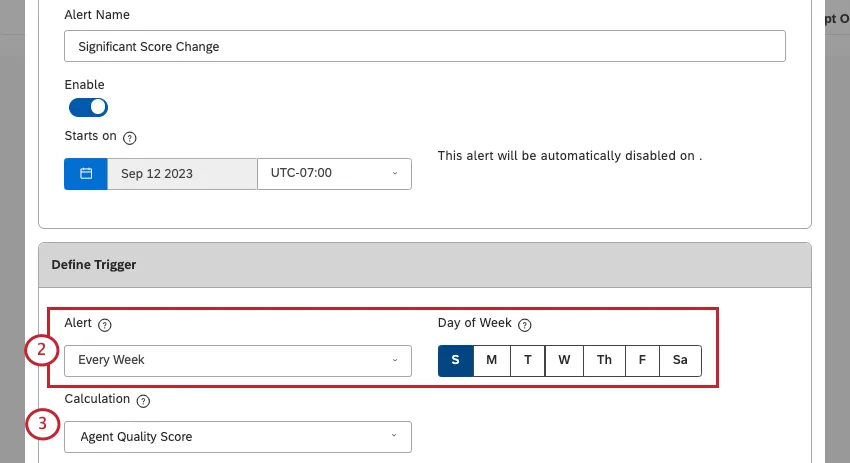Select Monday in Day of Week

coord(491,360)
